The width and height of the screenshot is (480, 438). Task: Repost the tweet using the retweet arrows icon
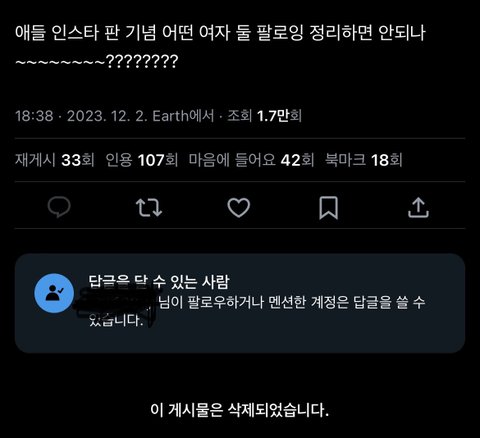[149, 207]
